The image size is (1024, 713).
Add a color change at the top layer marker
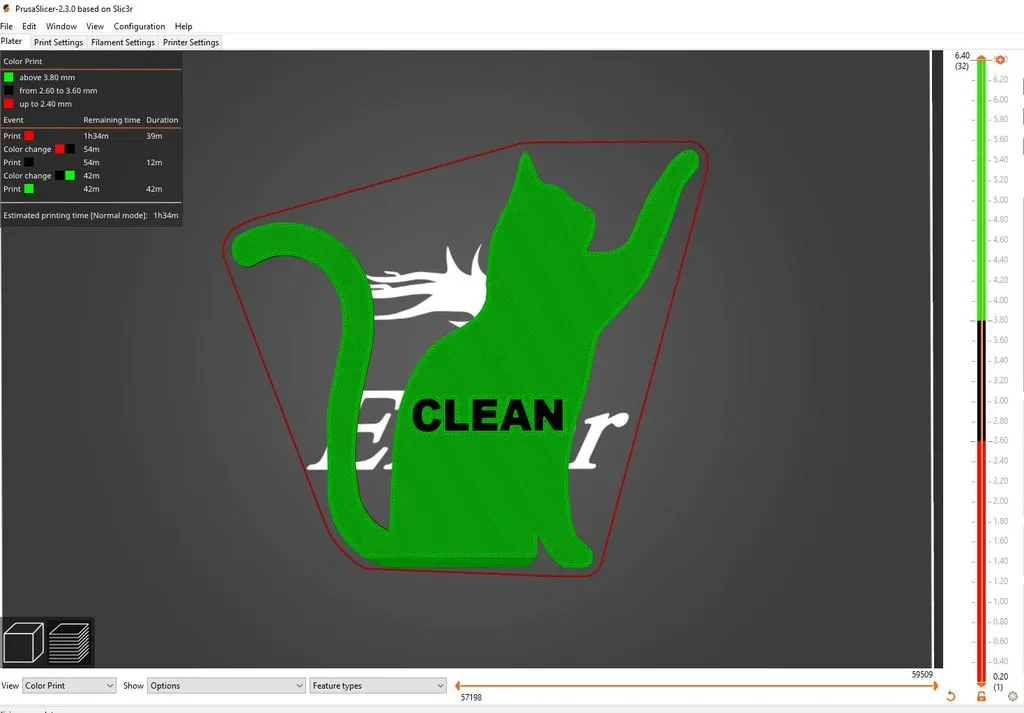click(x=1000, y=59)
